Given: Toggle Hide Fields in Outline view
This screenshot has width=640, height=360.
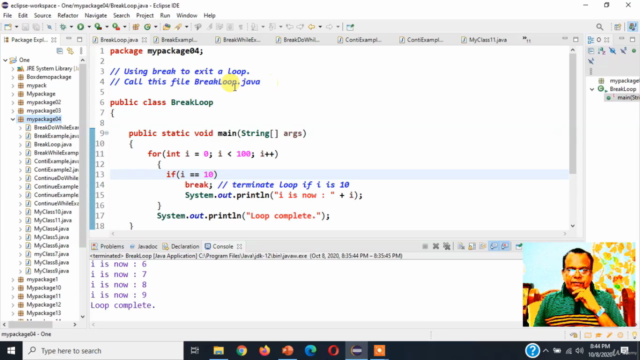Looking at the screenshot, I should pyautogui.click(x=612, y=51).
